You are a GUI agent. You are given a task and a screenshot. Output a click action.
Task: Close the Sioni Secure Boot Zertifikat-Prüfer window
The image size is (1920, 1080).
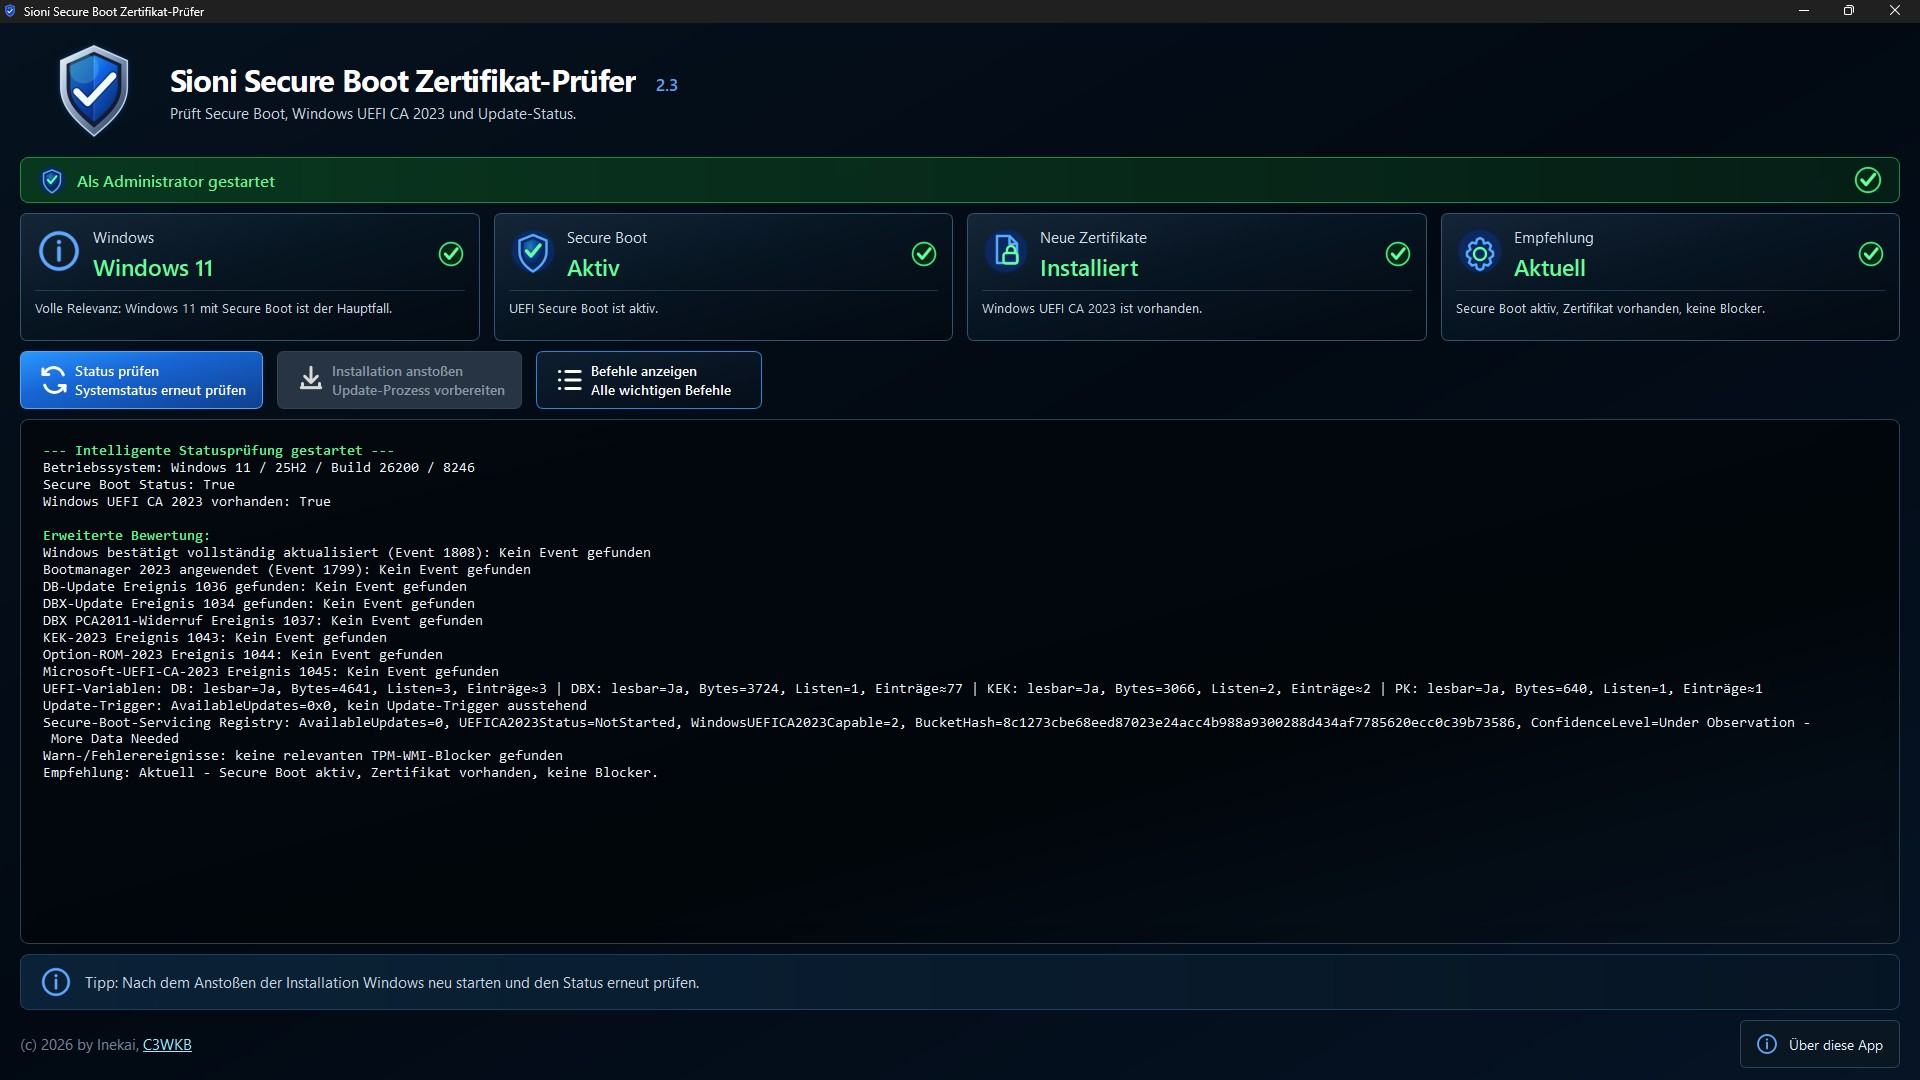click(x=1895, y=11)
